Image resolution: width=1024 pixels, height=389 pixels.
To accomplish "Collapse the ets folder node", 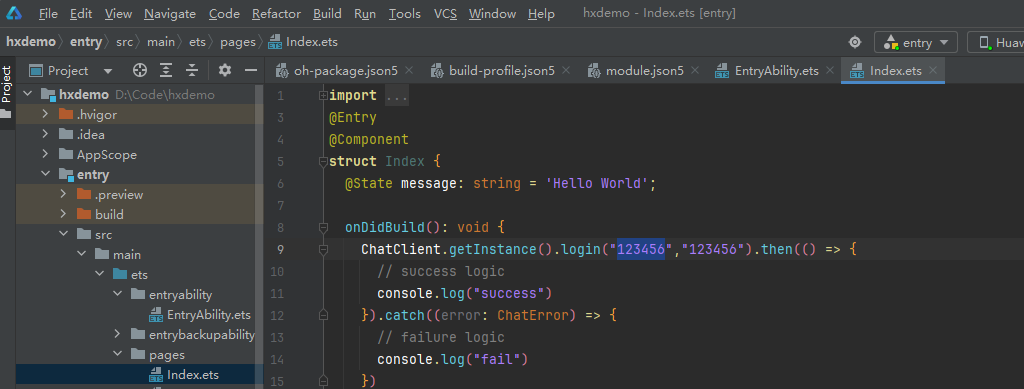I will pyautogui.click(x=100, y=275).
